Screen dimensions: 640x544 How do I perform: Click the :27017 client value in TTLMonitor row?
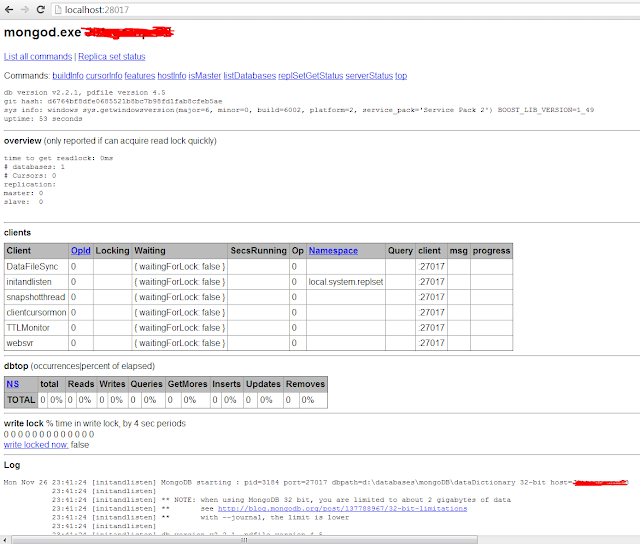click(431, 328)
